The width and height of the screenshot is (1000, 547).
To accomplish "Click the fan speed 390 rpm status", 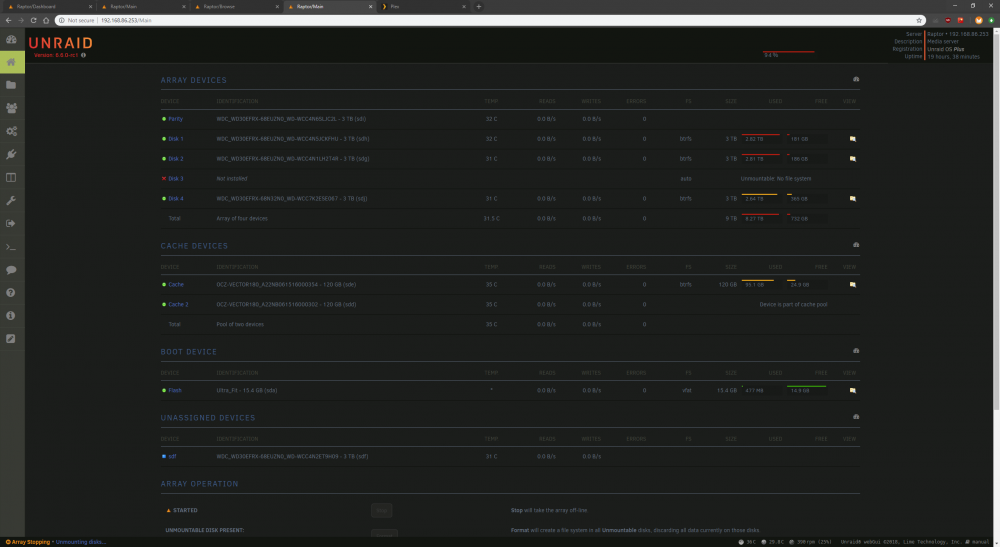I will click(810, 542).
